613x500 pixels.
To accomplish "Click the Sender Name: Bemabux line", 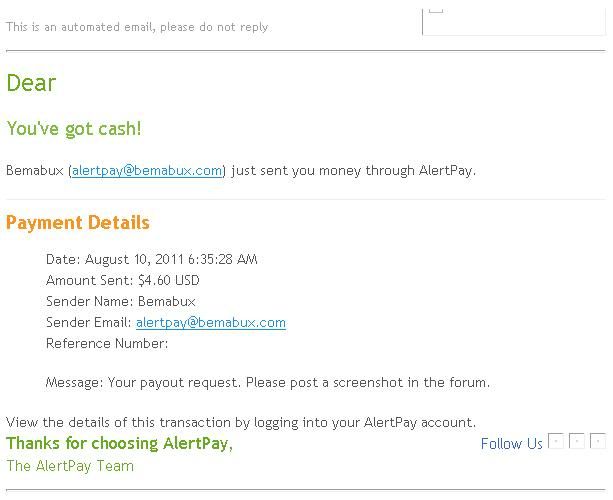I will [121, 301].
